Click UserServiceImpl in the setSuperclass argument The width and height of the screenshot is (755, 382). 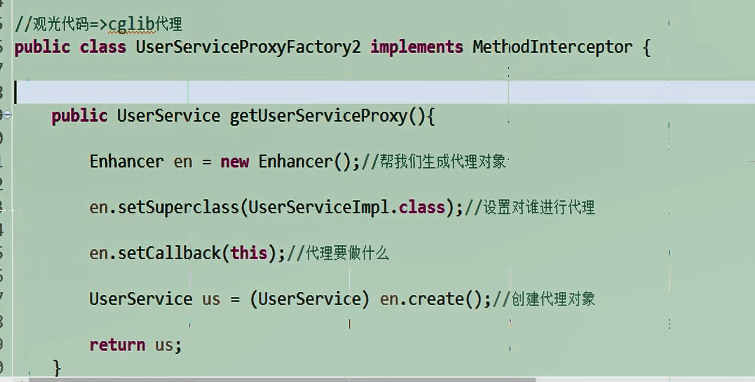[x=319, y=207]
